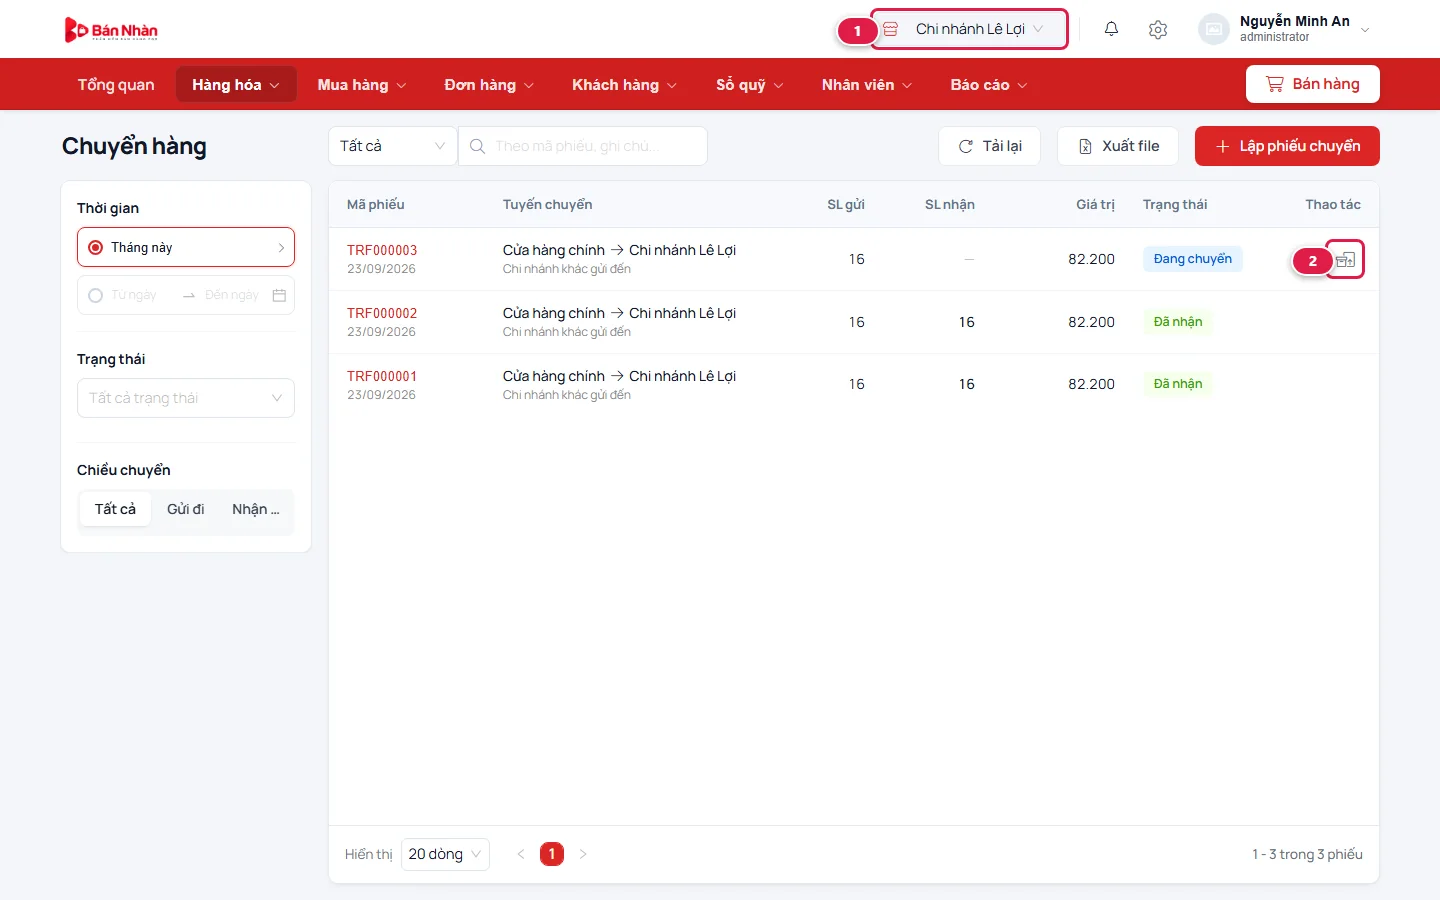
Task: Click the Đã nhận badge for TRF000002
Action: pyautogui.click(x=1178, y=322)
